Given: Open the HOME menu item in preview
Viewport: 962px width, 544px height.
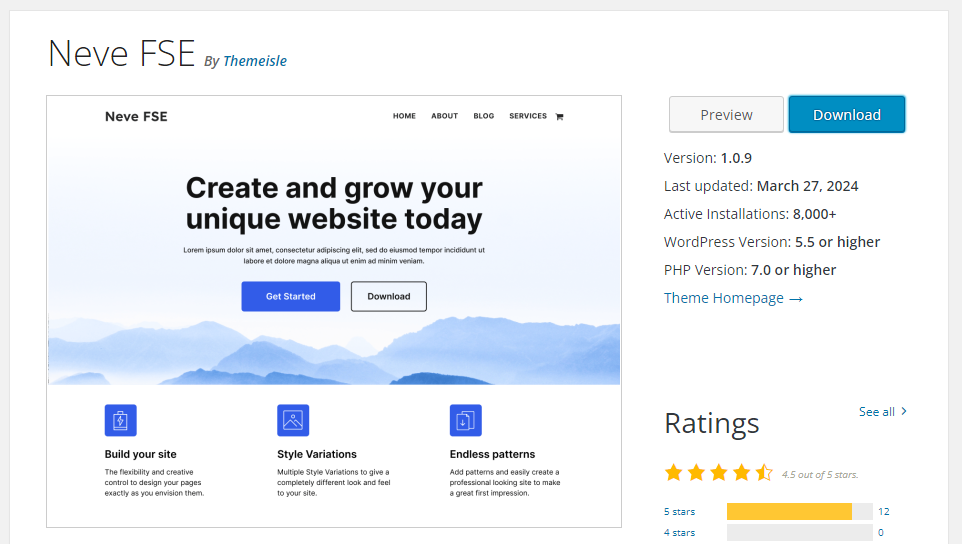Looking at the screenshot, I should pyautogui.click(x=404, y=116).
